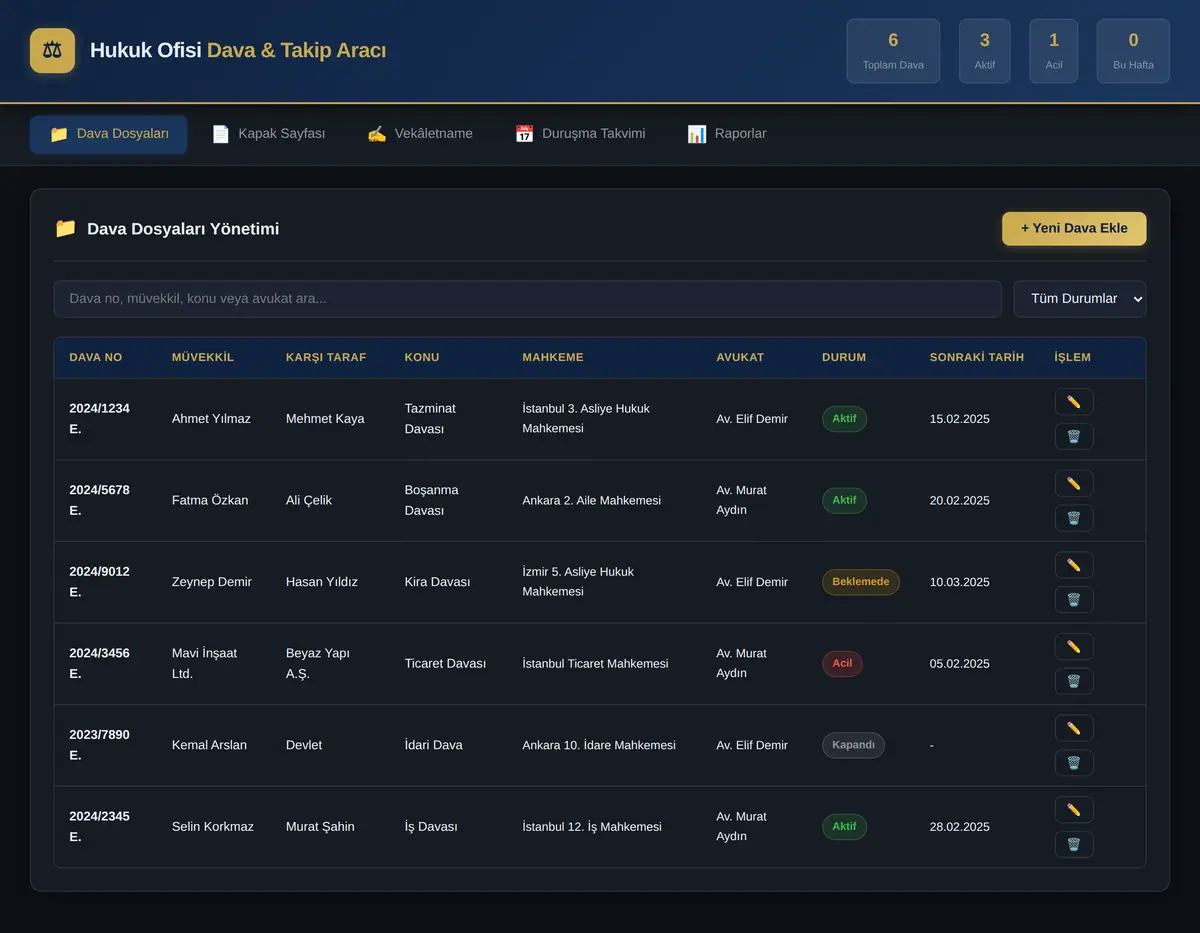1200x933 pixels.
Task: Click the Toplam Dava stat card
Action: (893, 51)
